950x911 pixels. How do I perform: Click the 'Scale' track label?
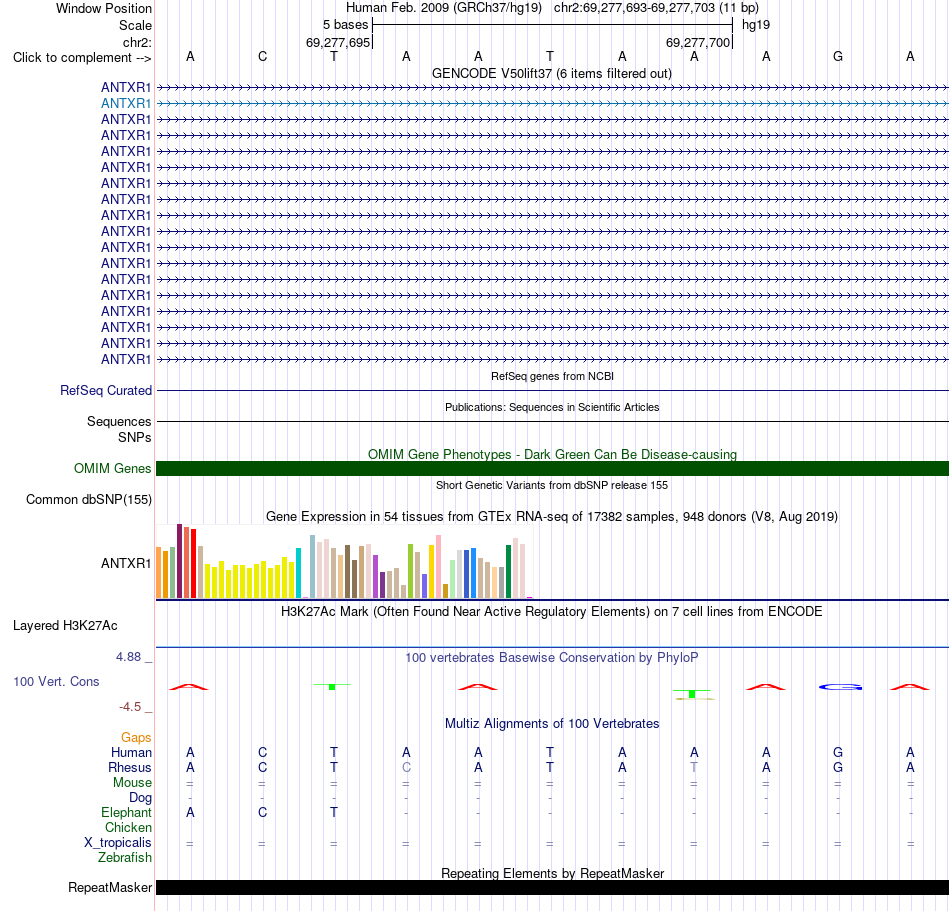pyautogui.click(x=135, y=25)
